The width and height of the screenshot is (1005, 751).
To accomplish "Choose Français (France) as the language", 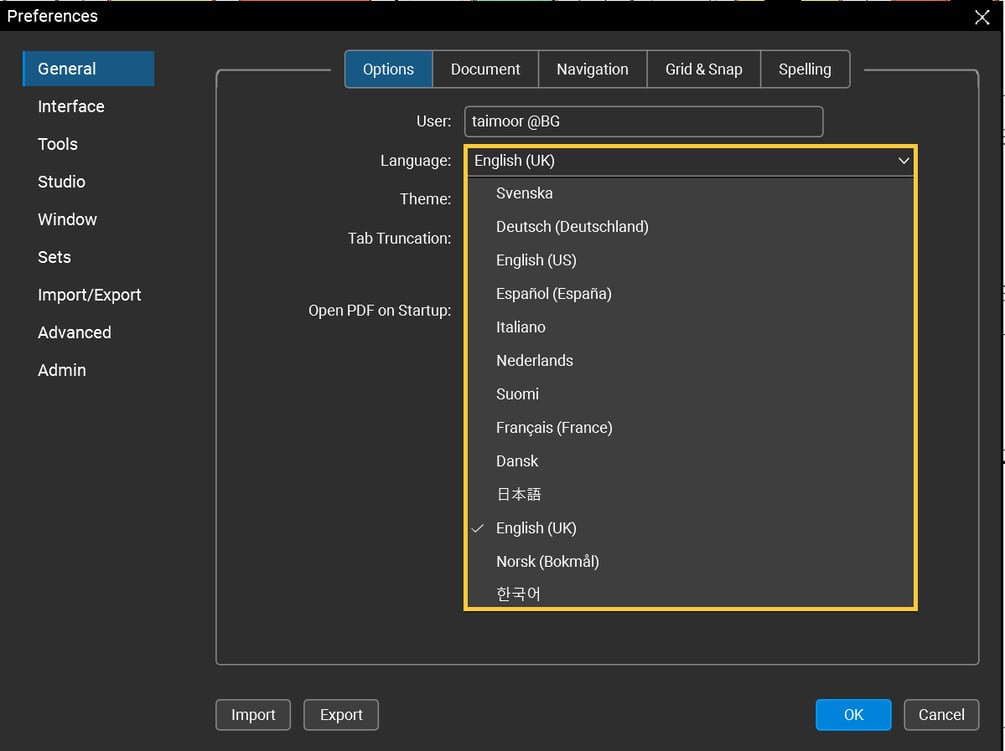I will point(554,427).
